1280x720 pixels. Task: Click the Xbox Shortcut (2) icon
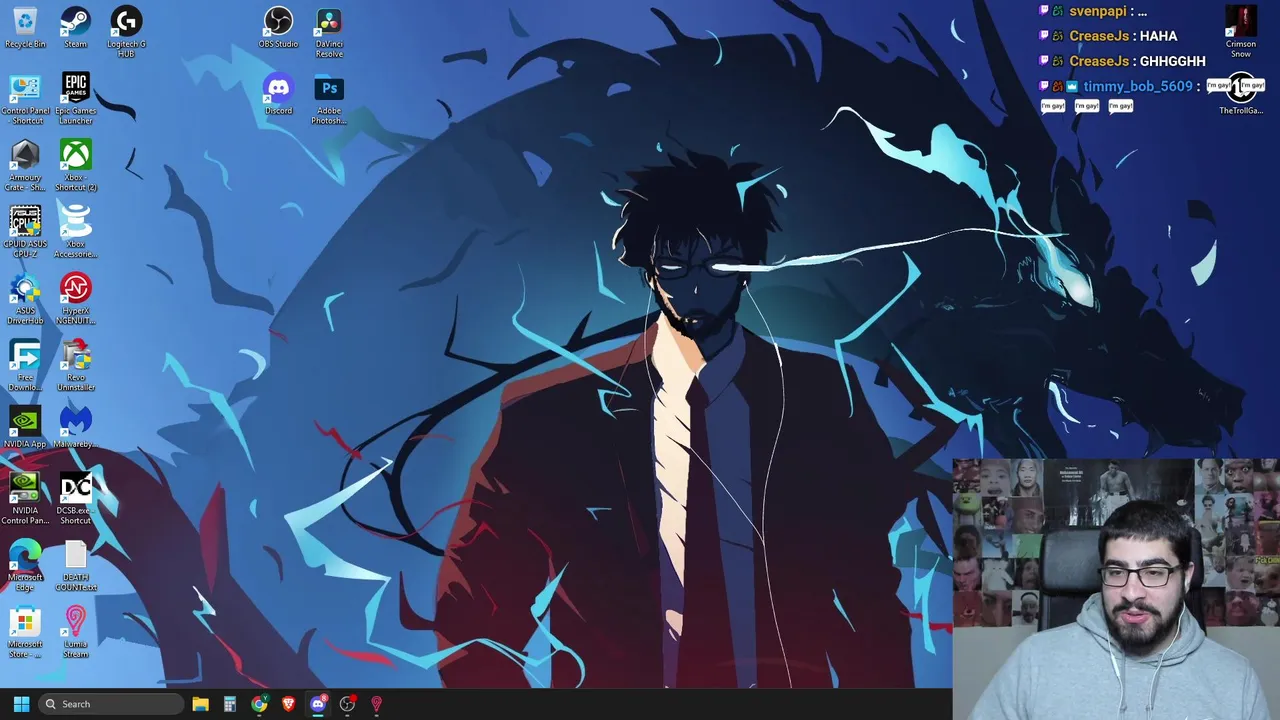(x=75, y=166)
